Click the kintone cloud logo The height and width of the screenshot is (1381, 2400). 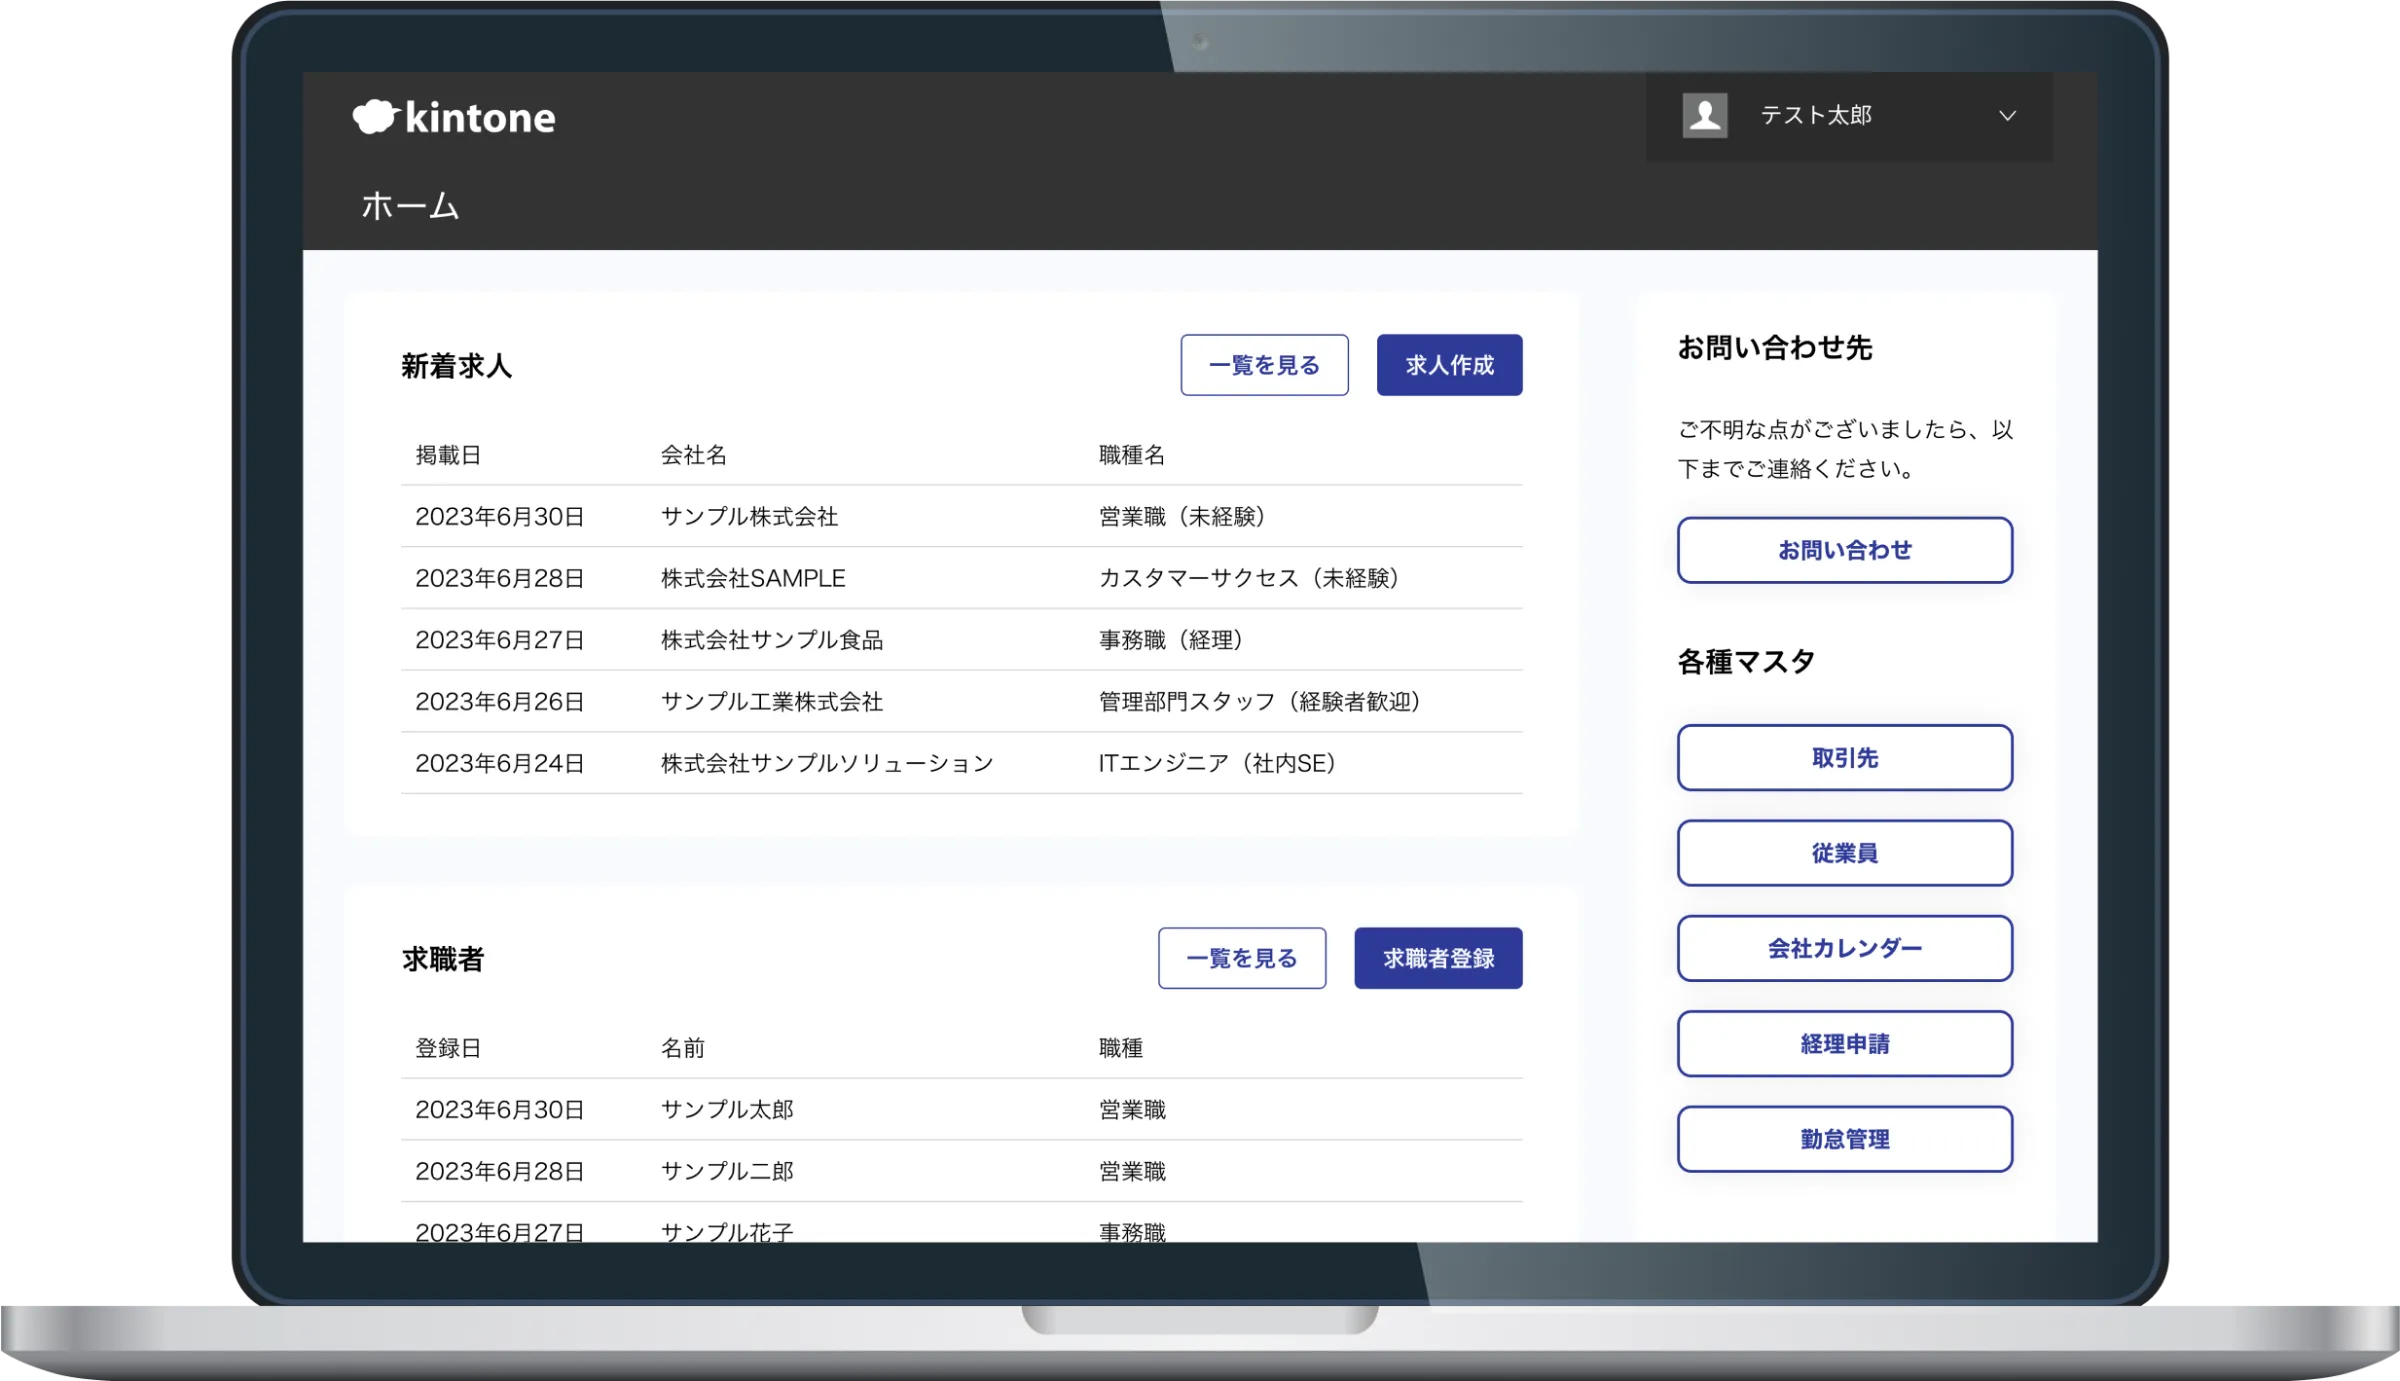[x=376, y=117]
